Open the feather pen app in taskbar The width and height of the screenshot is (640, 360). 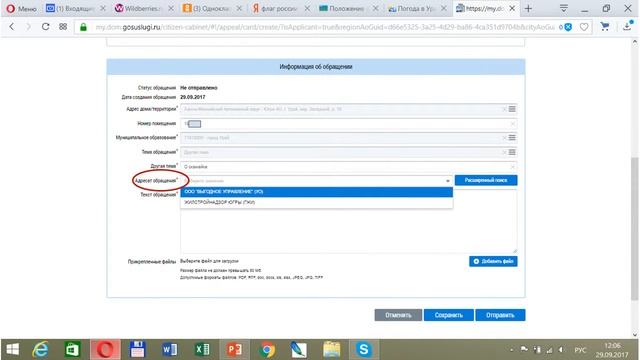299,350
